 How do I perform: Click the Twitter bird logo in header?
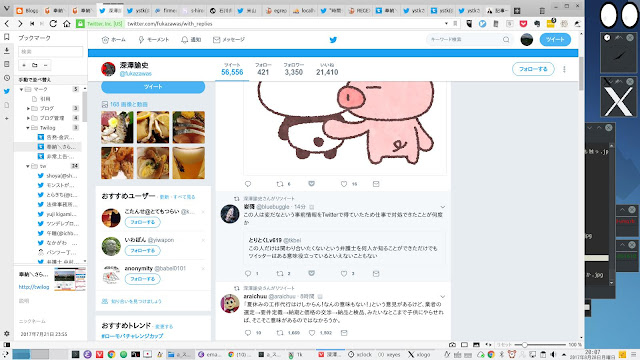(333, 40)
